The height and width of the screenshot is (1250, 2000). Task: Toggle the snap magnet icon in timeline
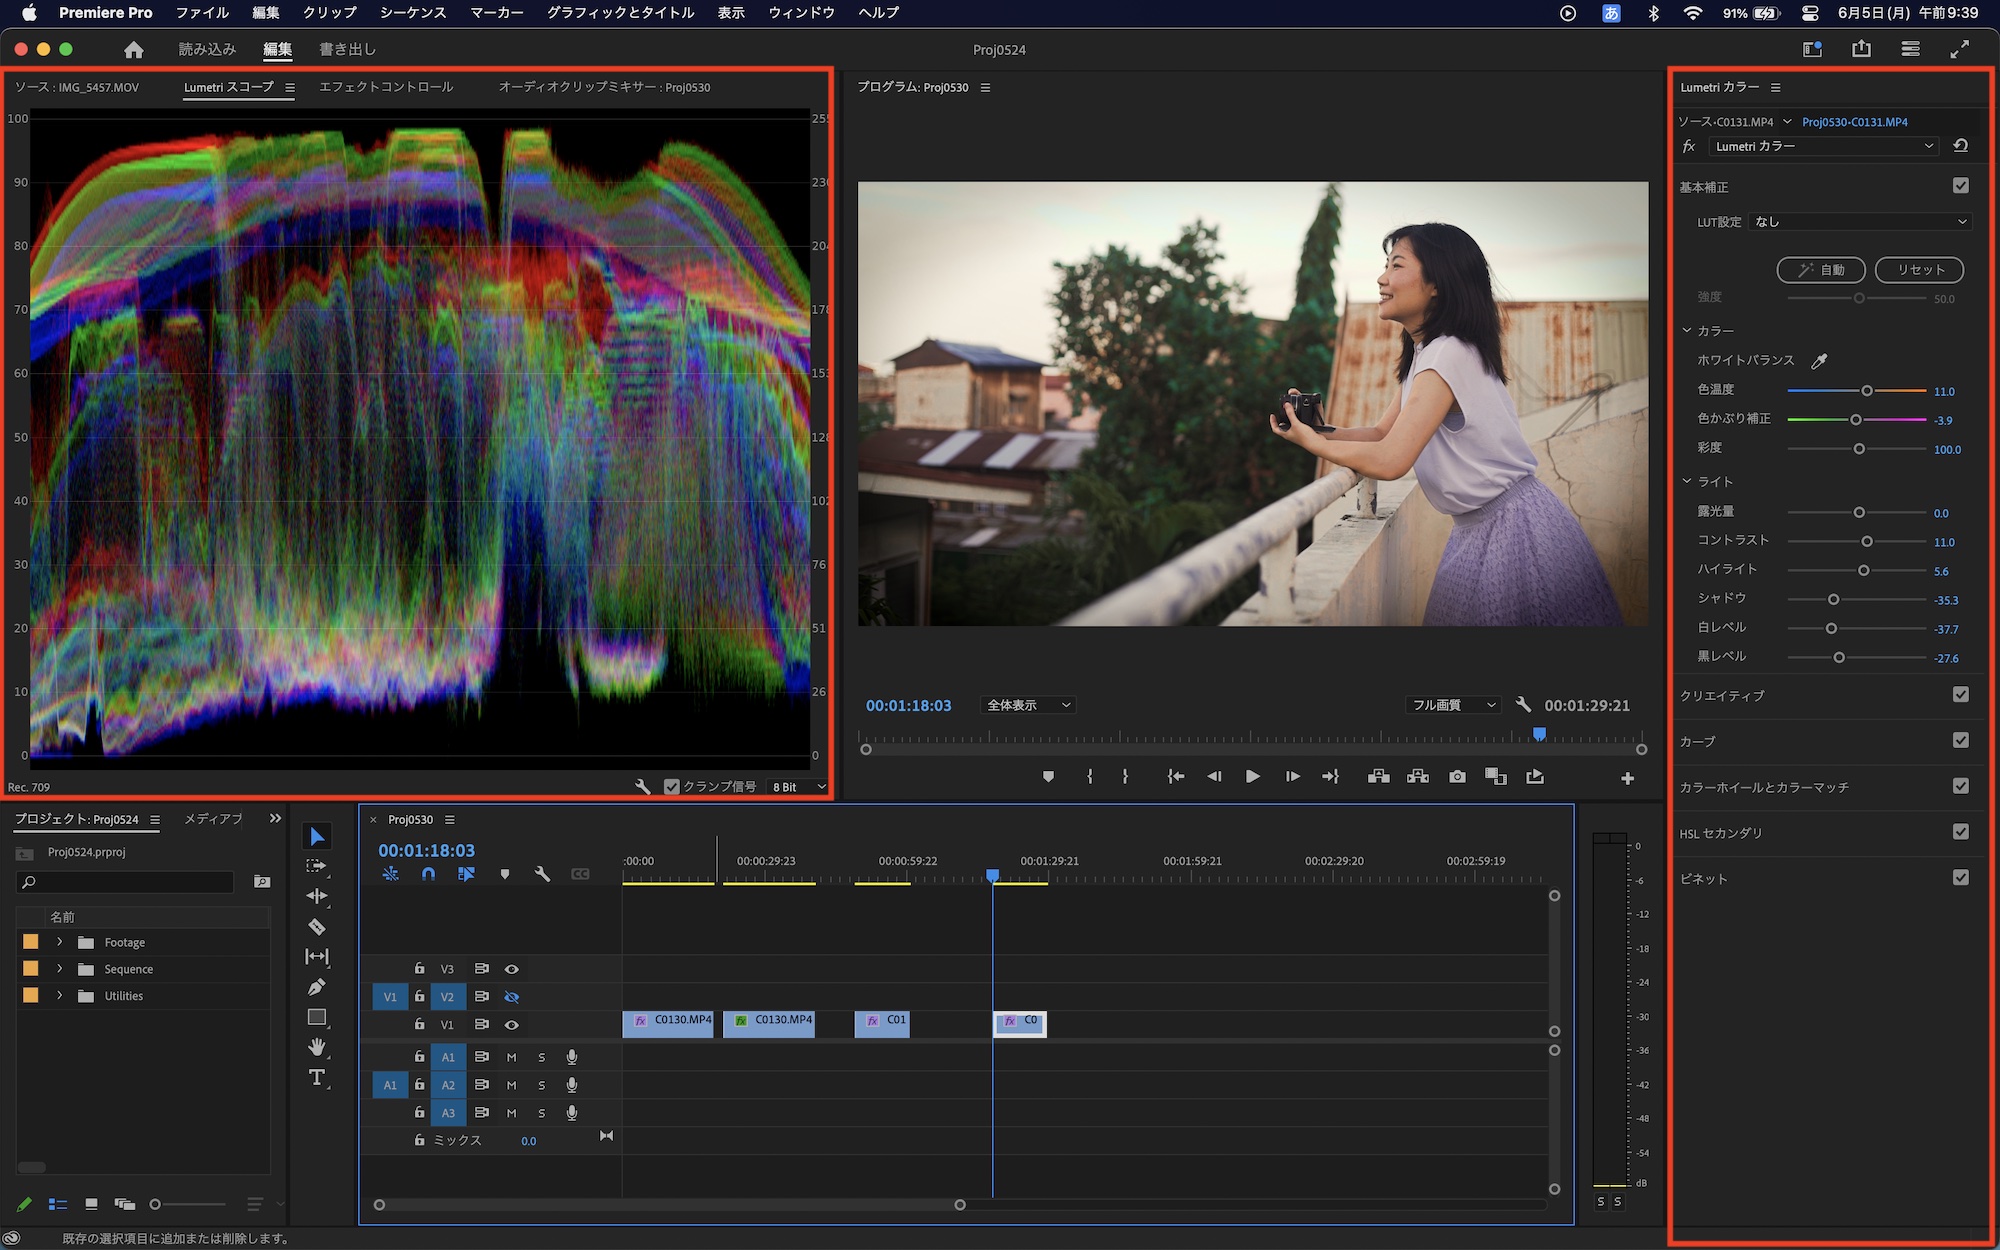428,874
